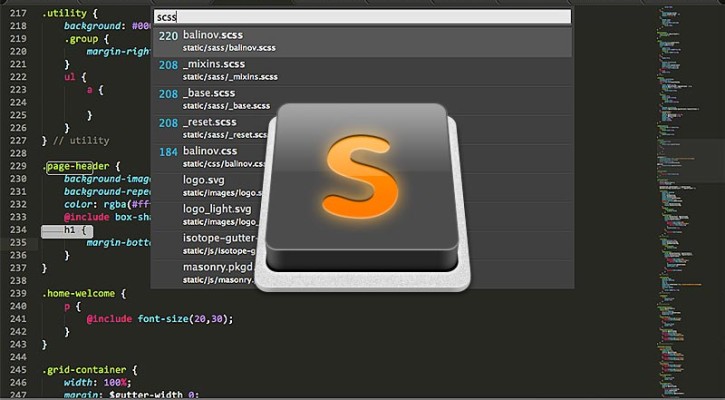Click the path 'static/sass/balinov.scss'
The image size is (725, 400).
pyautogui.click(x=229, y=48)
